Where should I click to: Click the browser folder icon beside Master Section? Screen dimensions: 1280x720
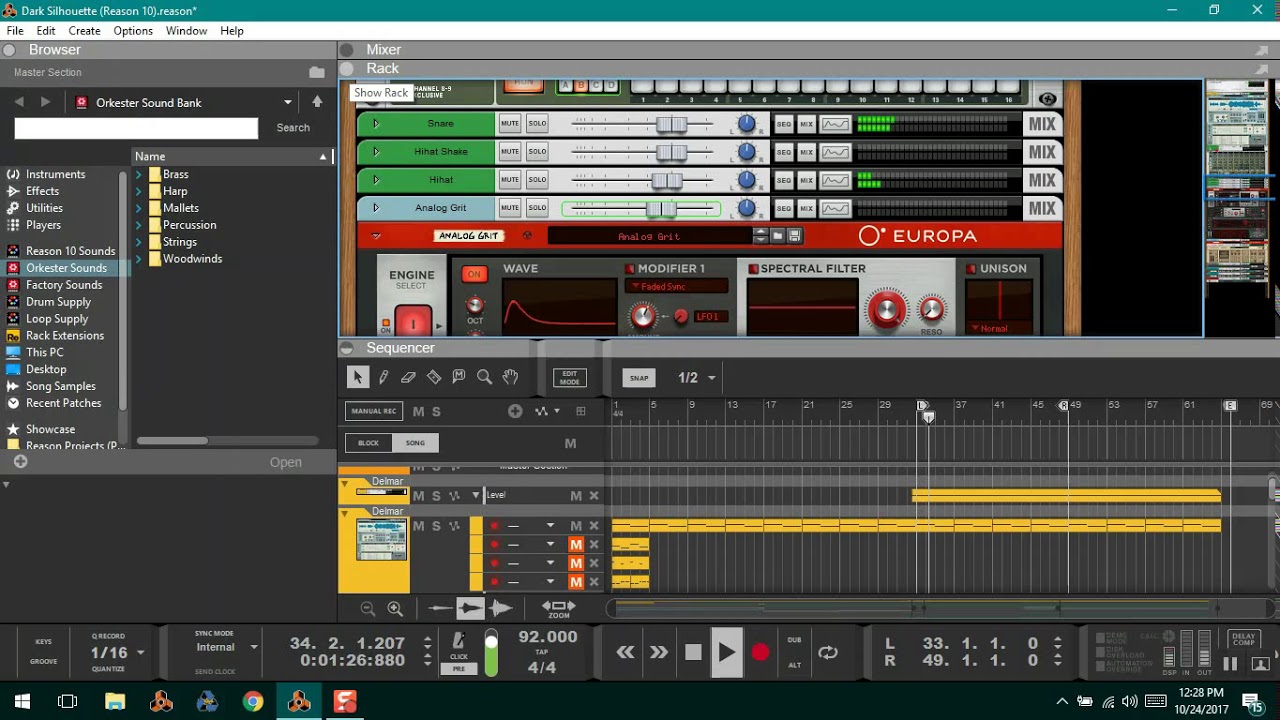(317, 72)
